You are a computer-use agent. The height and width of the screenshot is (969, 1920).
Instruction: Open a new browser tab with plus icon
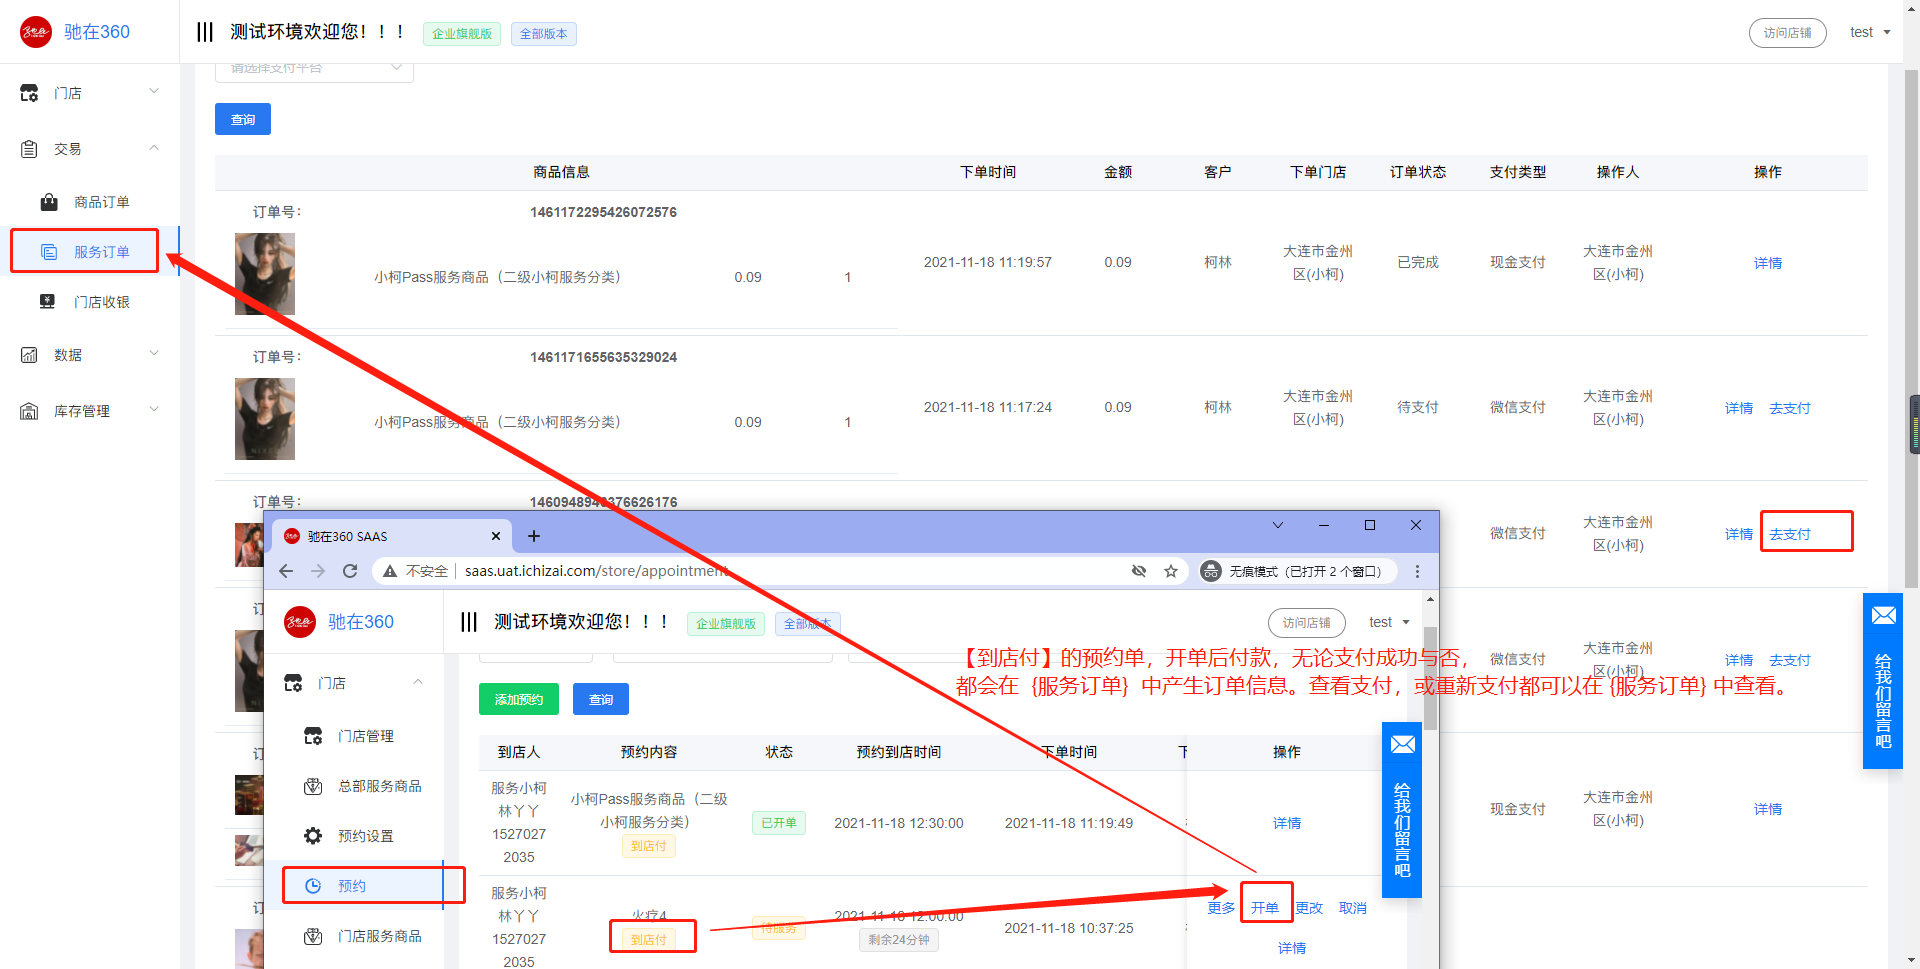[x=534, y=536]
